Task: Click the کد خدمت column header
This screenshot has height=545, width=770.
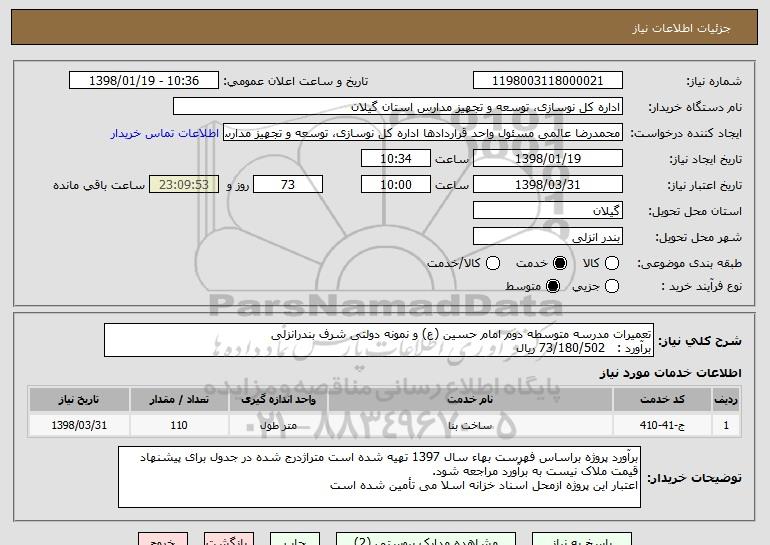Action: [x=662, y=400]
